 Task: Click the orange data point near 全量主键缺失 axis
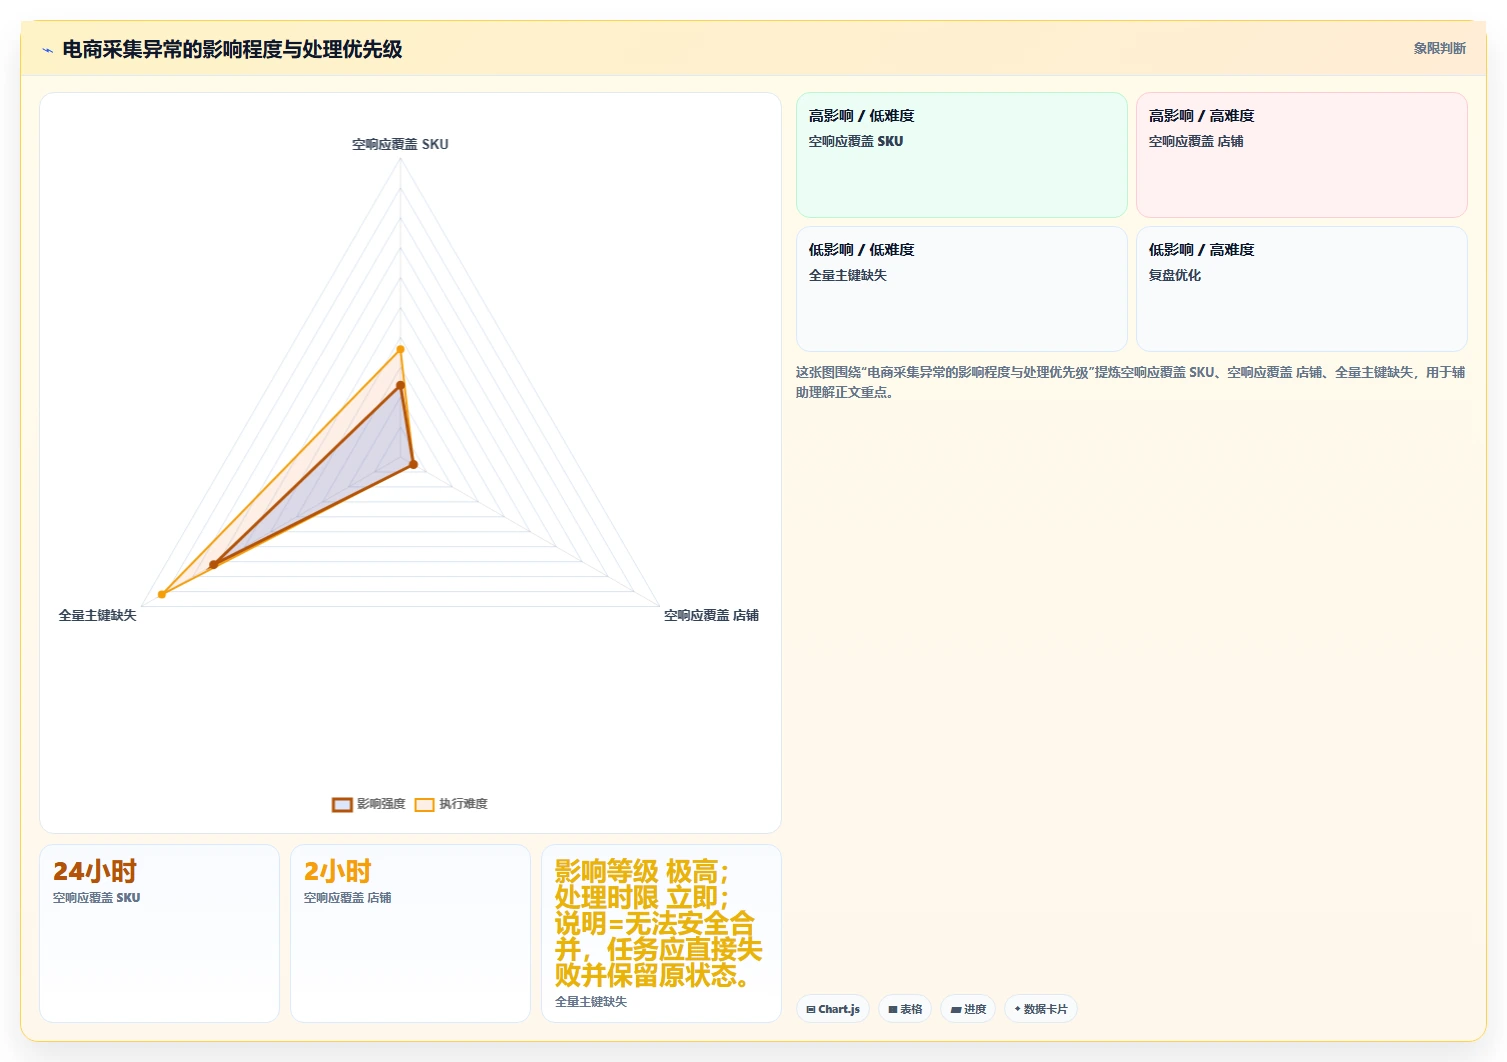coord(162,595)
